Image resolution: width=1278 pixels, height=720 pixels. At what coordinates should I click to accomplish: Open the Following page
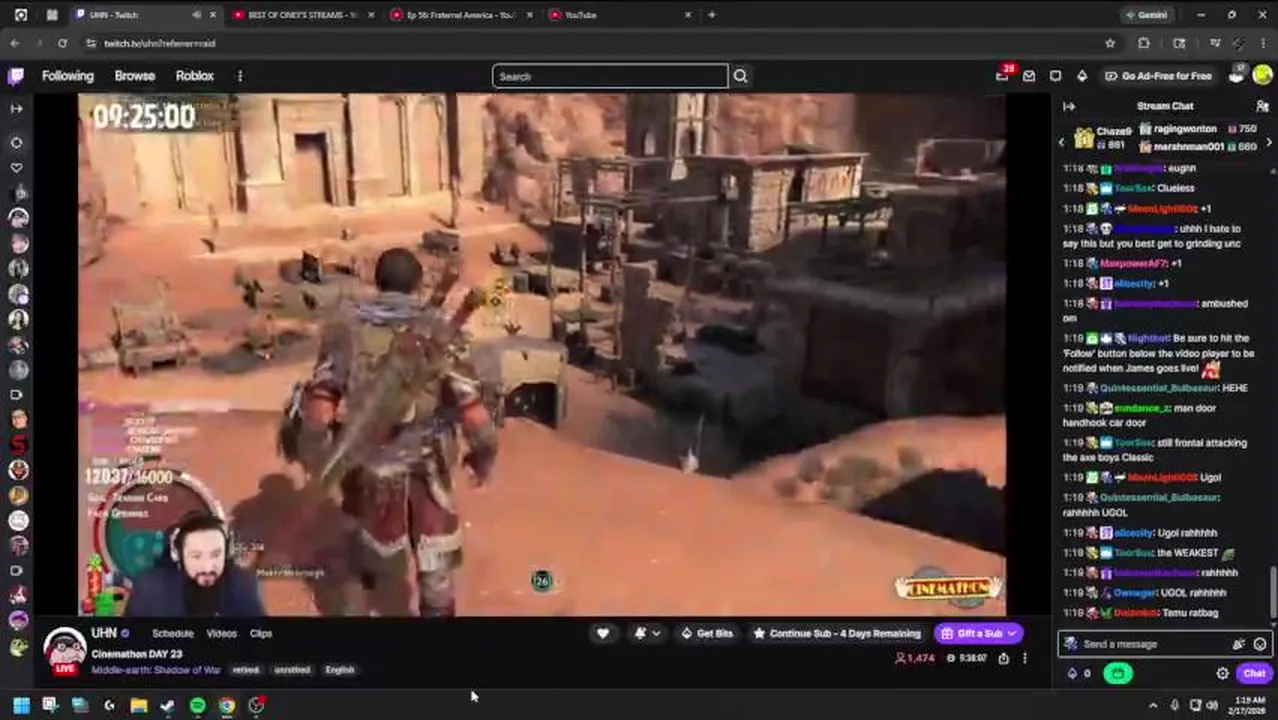(x=68, y=76)
